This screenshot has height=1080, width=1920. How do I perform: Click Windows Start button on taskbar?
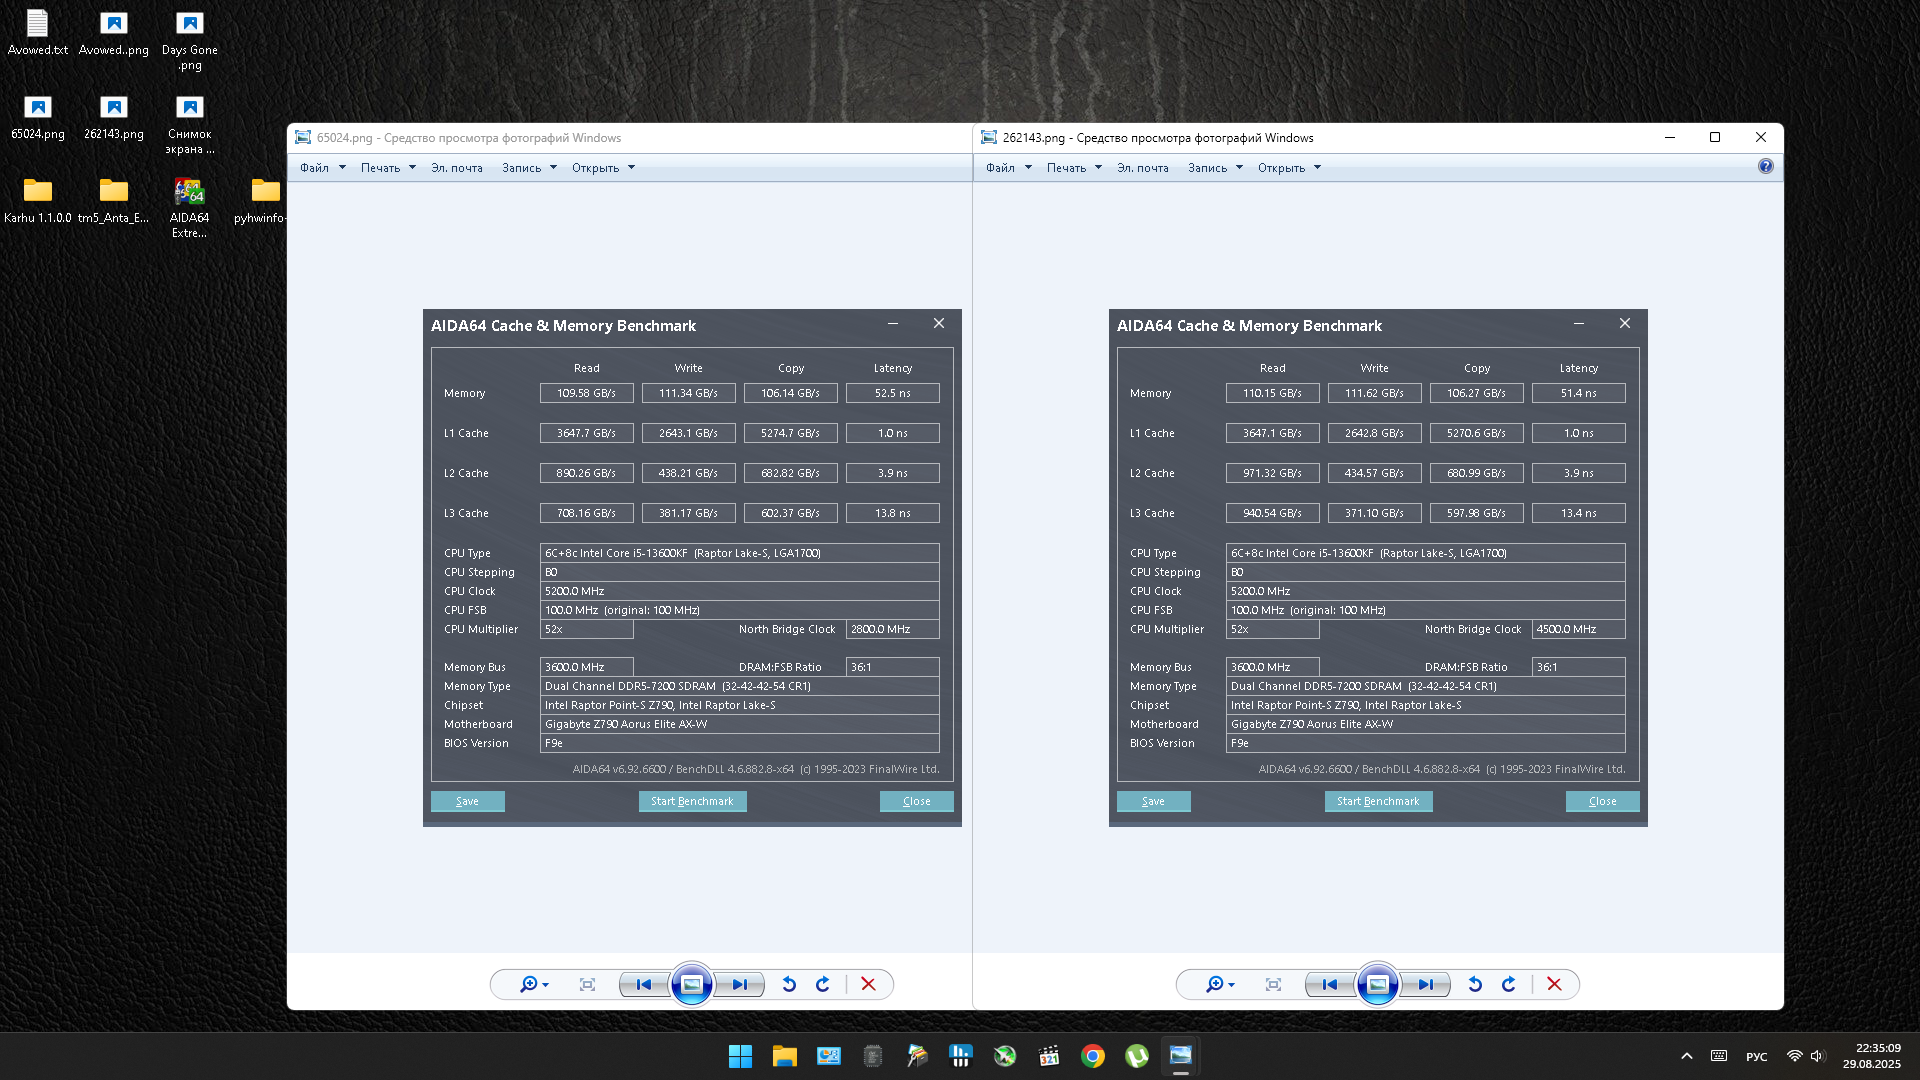tap(740, 1056)
